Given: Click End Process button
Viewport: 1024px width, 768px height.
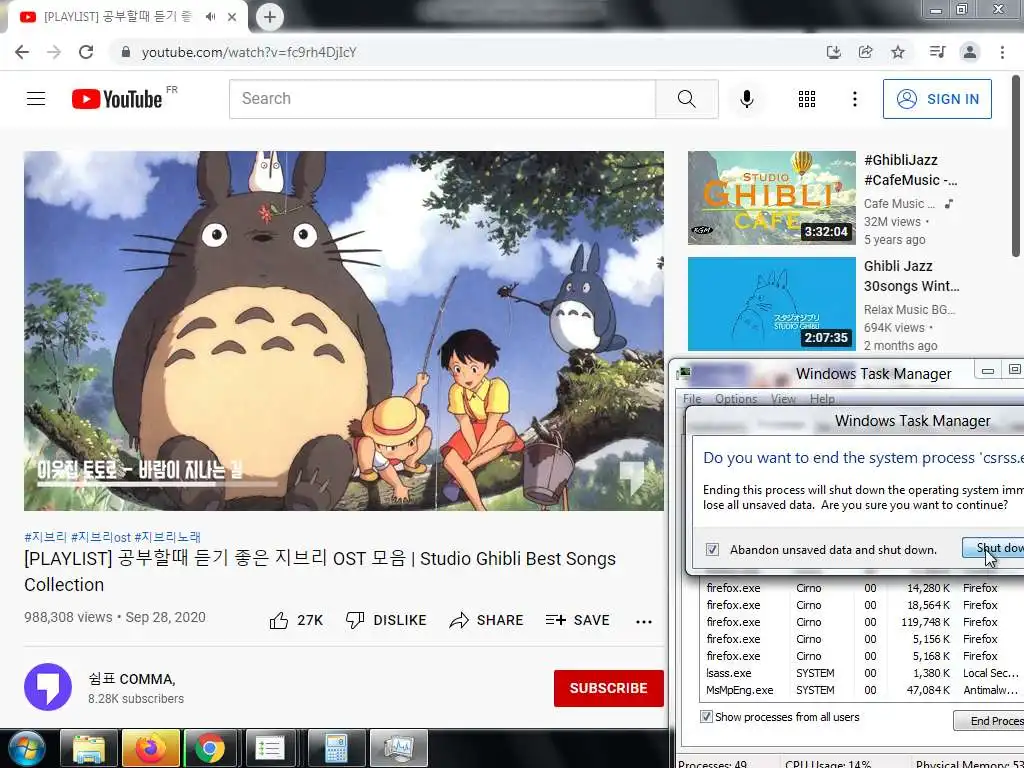Looking at the screenshot, I should [x=989, y=721].
